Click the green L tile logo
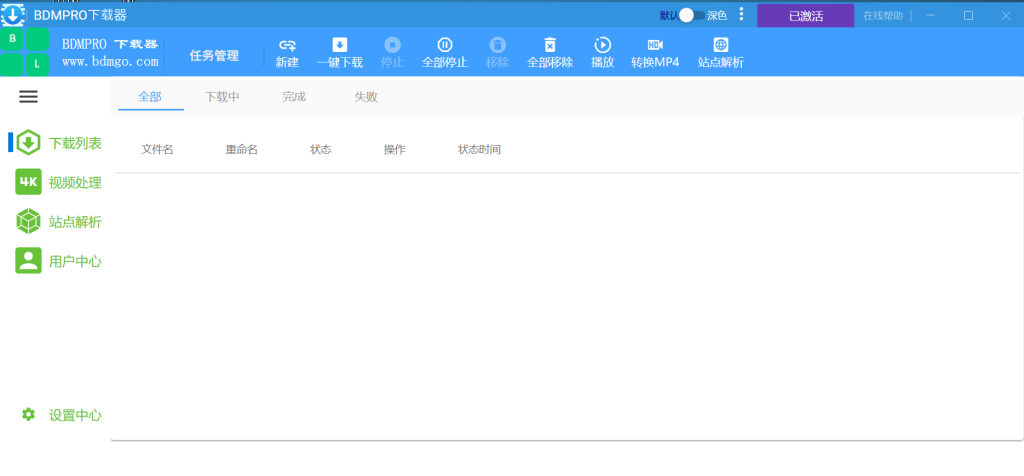The image size is (1024, 476). (37, 65)
